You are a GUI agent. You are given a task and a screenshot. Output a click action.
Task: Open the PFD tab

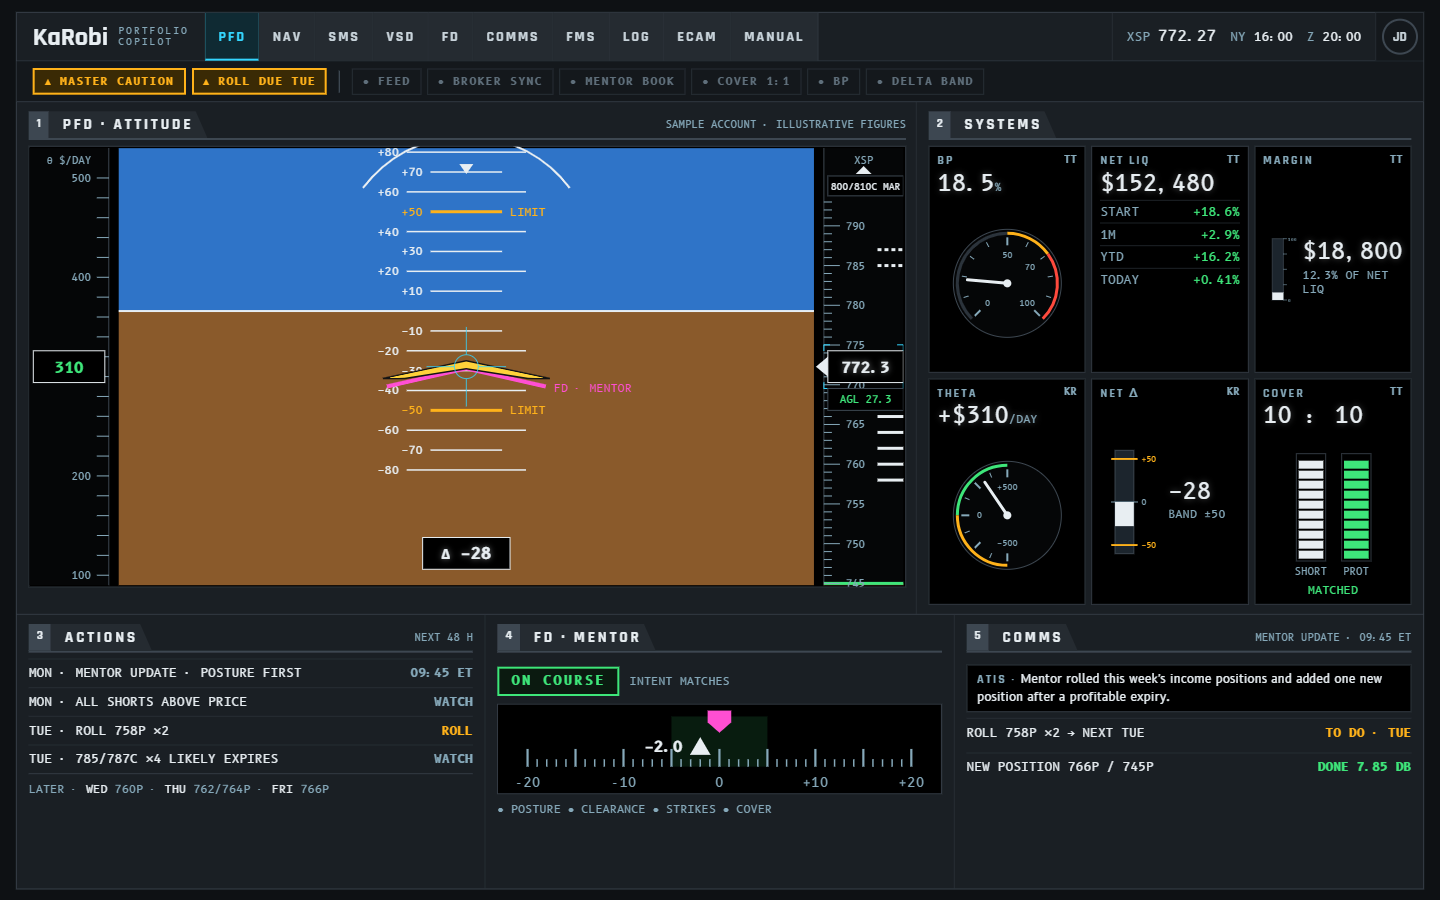[231, 37]
